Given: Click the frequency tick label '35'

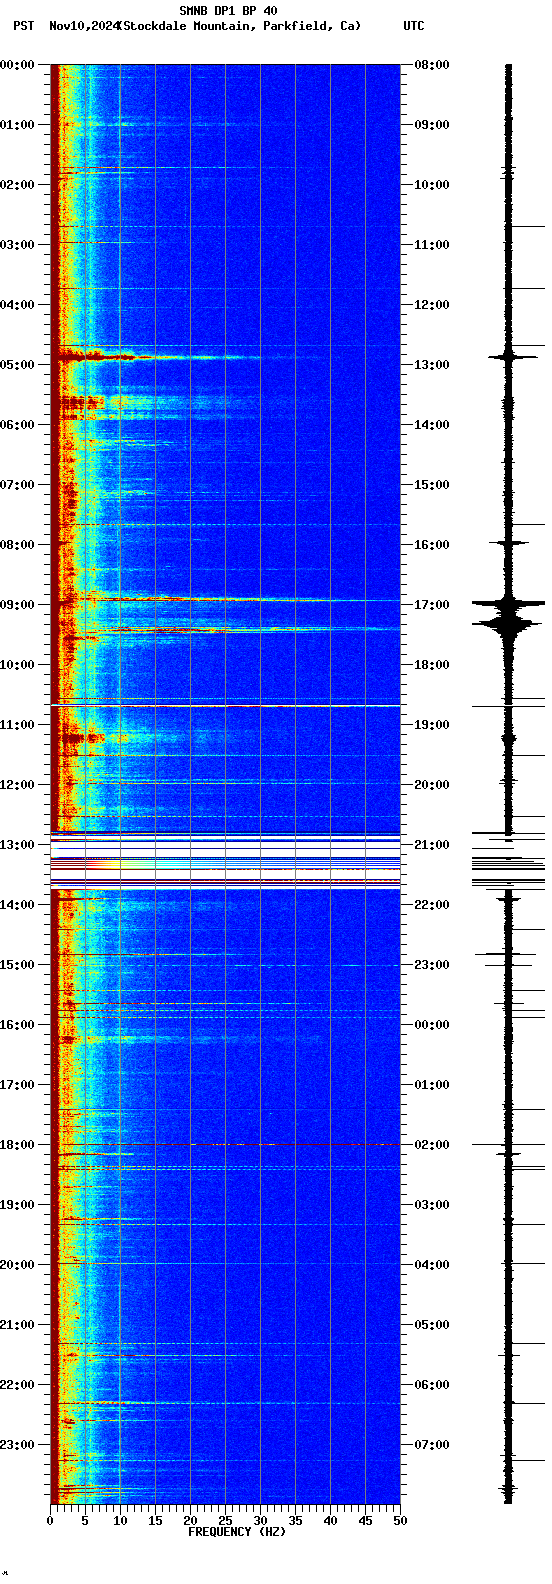Looking at the screenshot, I should click(x=295, y=1521).
